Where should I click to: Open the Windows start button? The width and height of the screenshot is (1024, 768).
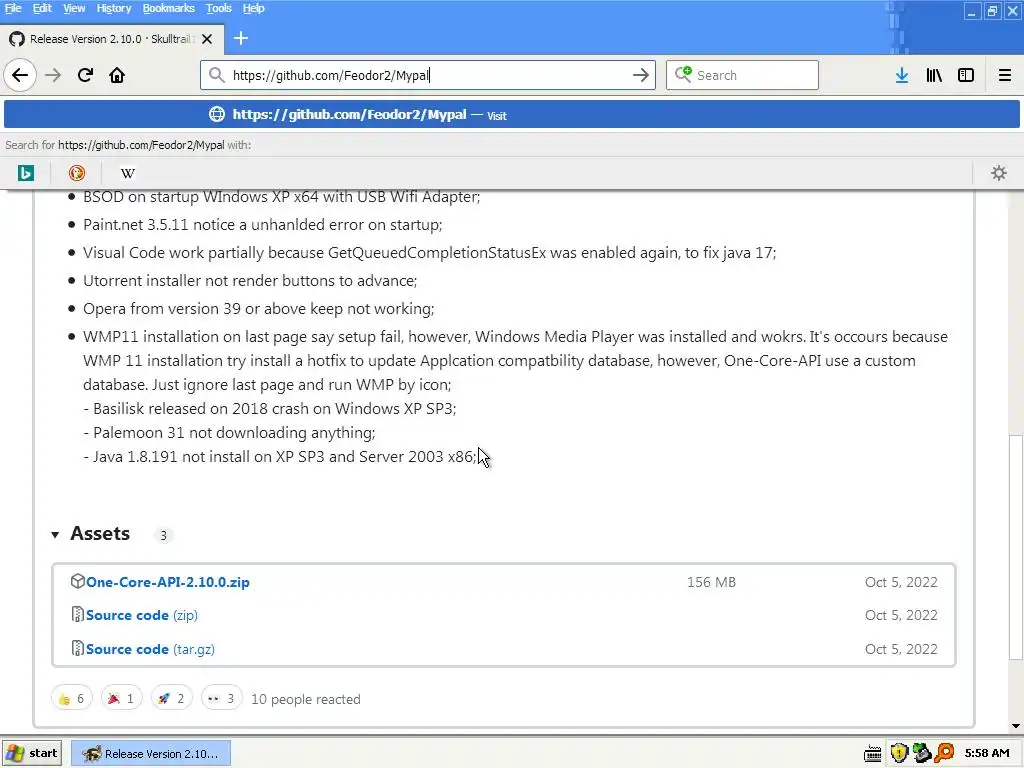pyautogui.click(x=32, y=753)
